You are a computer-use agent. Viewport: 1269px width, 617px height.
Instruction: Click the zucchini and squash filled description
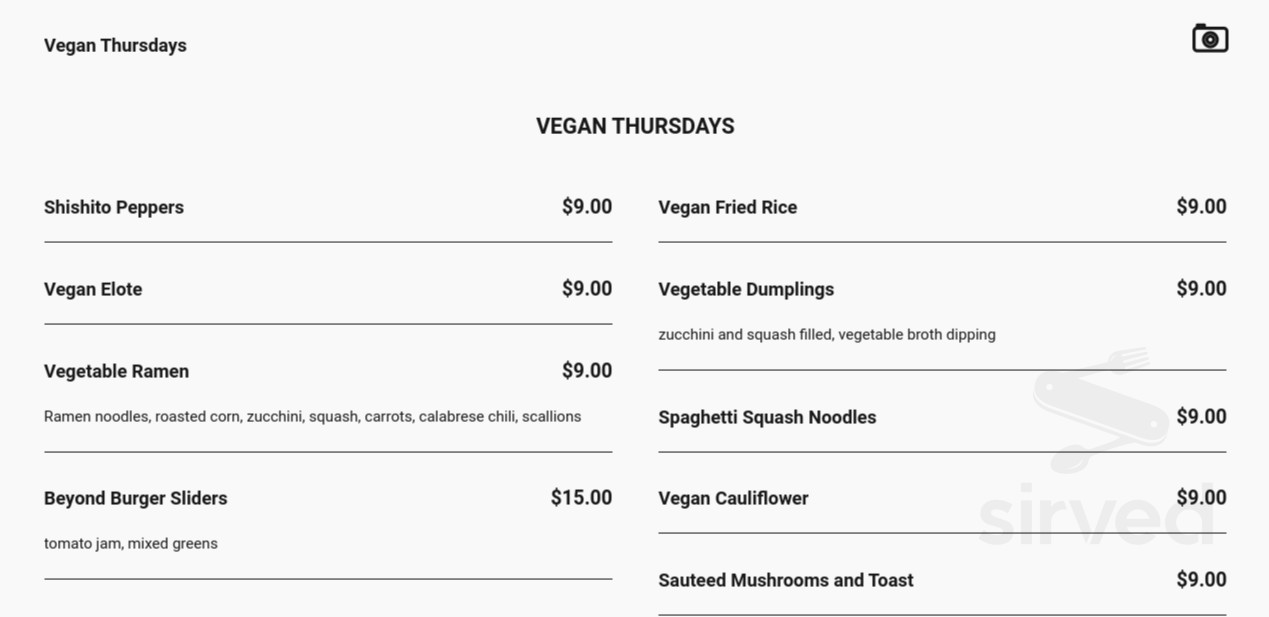[x=826, y=334]
